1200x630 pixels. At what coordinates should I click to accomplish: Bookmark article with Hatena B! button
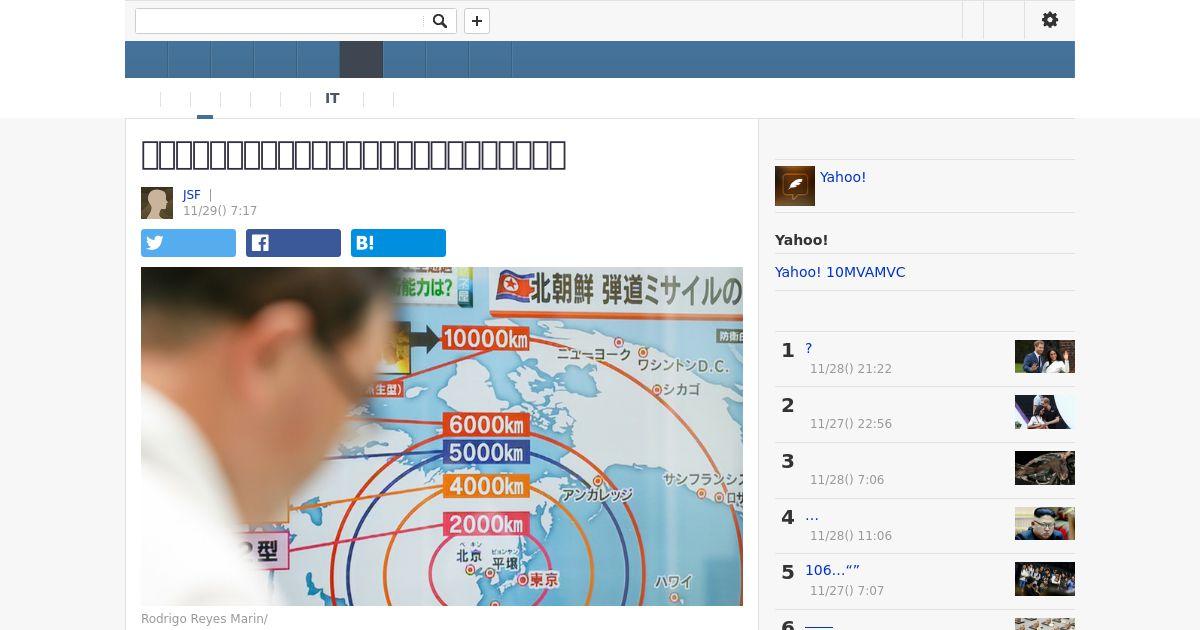[x=398, y=243]
